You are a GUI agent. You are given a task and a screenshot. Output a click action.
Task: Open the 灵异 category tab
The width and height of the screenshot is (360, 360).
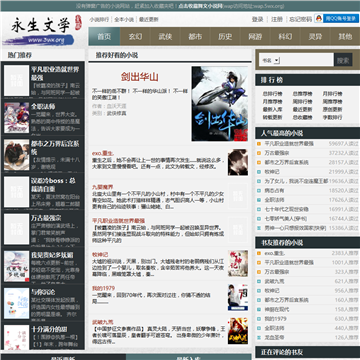point(315,36)
